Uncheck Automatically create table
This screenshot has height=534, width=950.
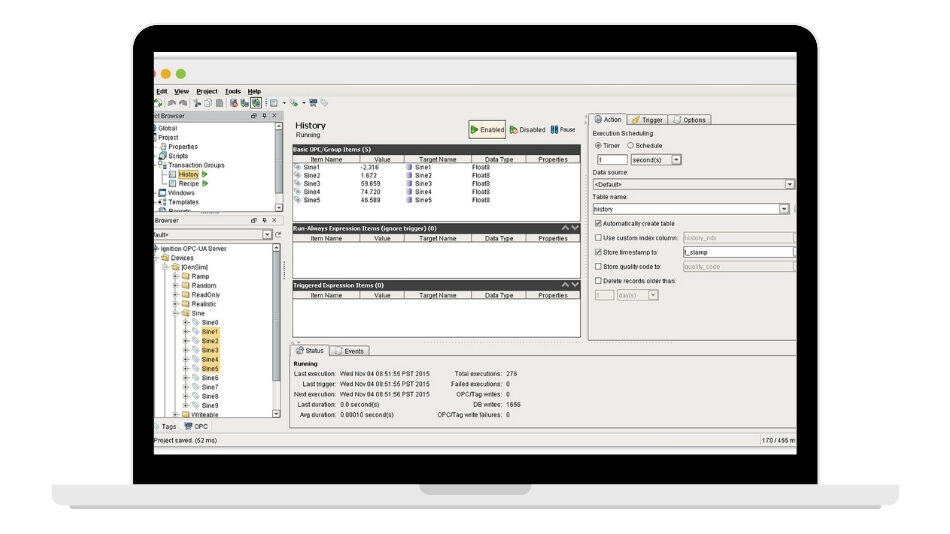(x=598, y=224)
